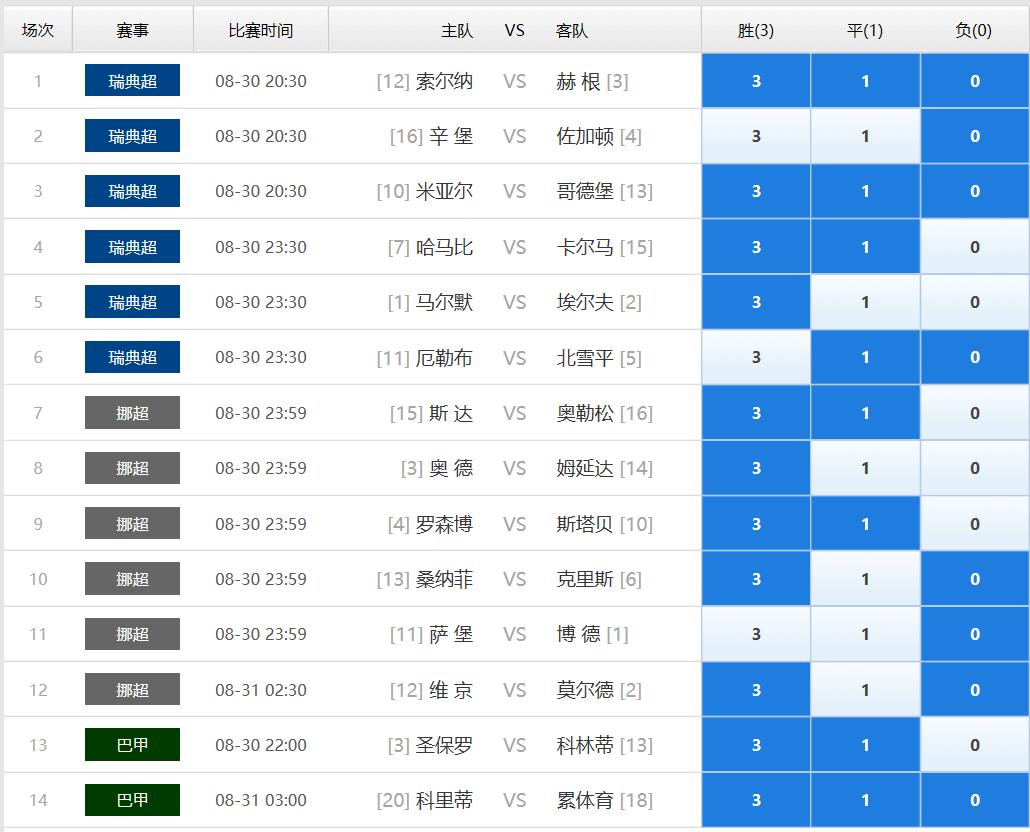Click the 巴甲 league tag in row 13

coord(132,745)
